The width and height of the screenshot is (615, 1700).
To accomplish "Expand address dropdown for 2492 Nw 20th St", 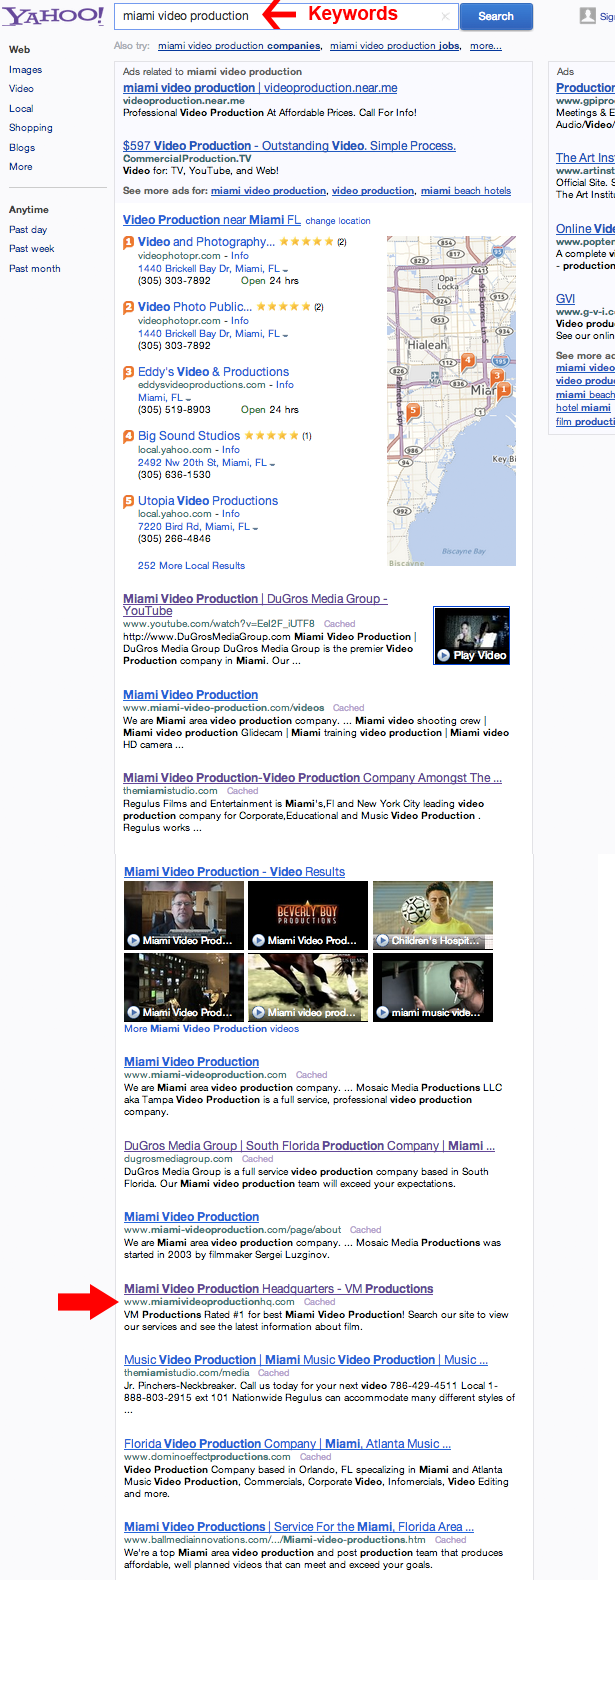I will [x=272, y=464].
